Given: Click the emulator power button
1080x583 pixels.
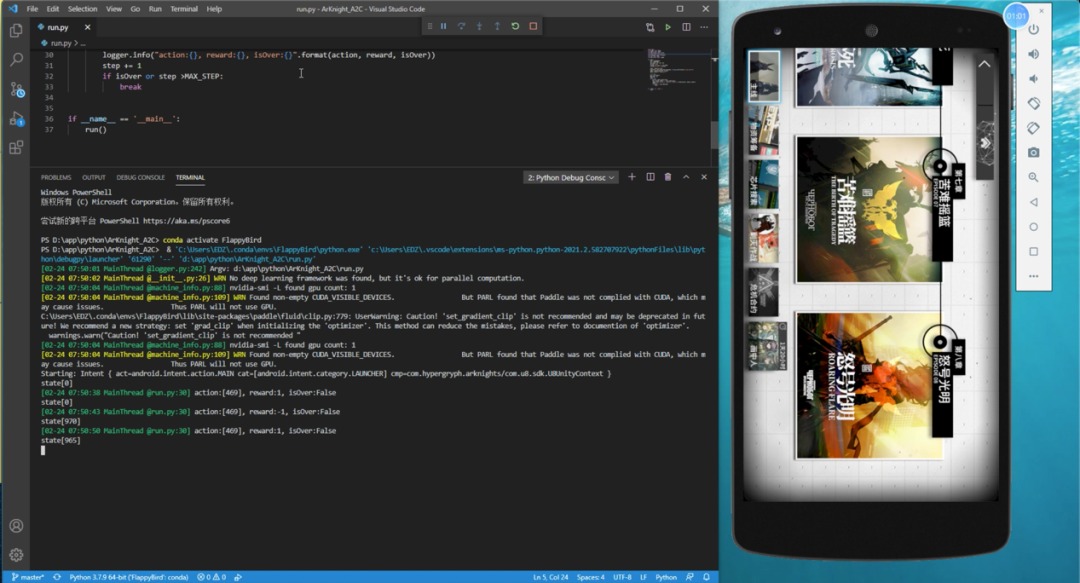Looking at the screenshot, I should [1033, 30].
